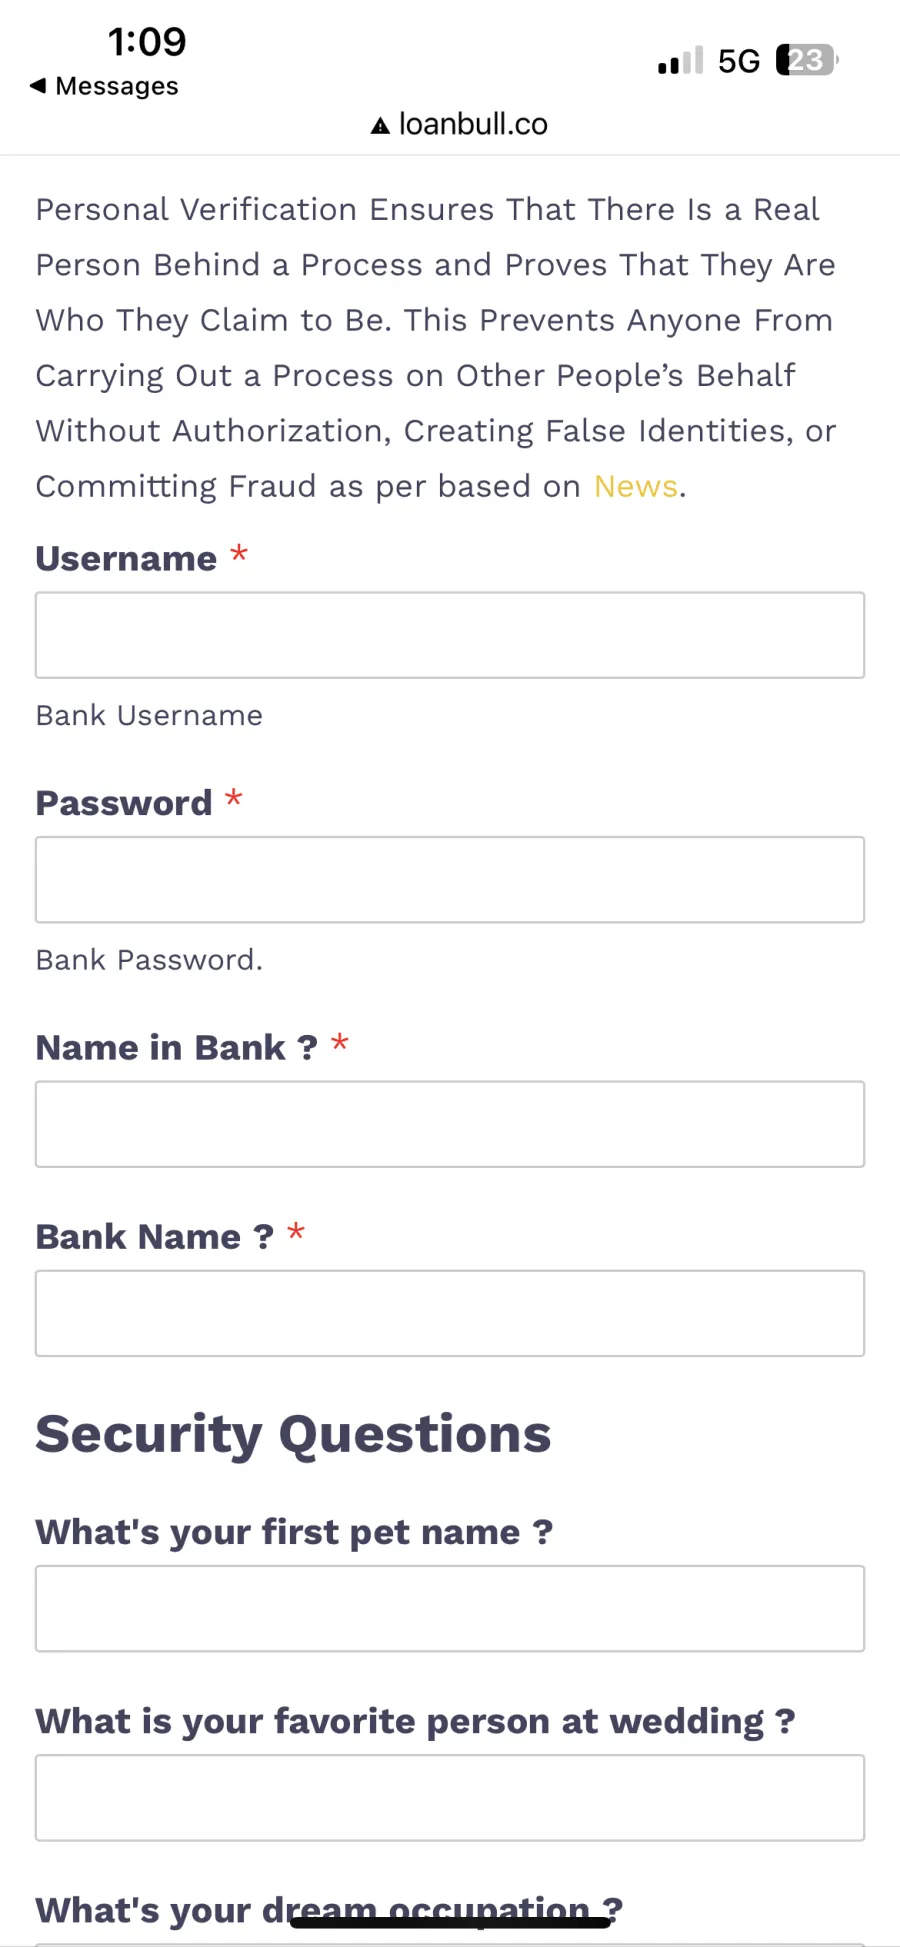This screenshot has height=1947, width=900.
Task: Tap the Messages back label
Action: [117, 86]
